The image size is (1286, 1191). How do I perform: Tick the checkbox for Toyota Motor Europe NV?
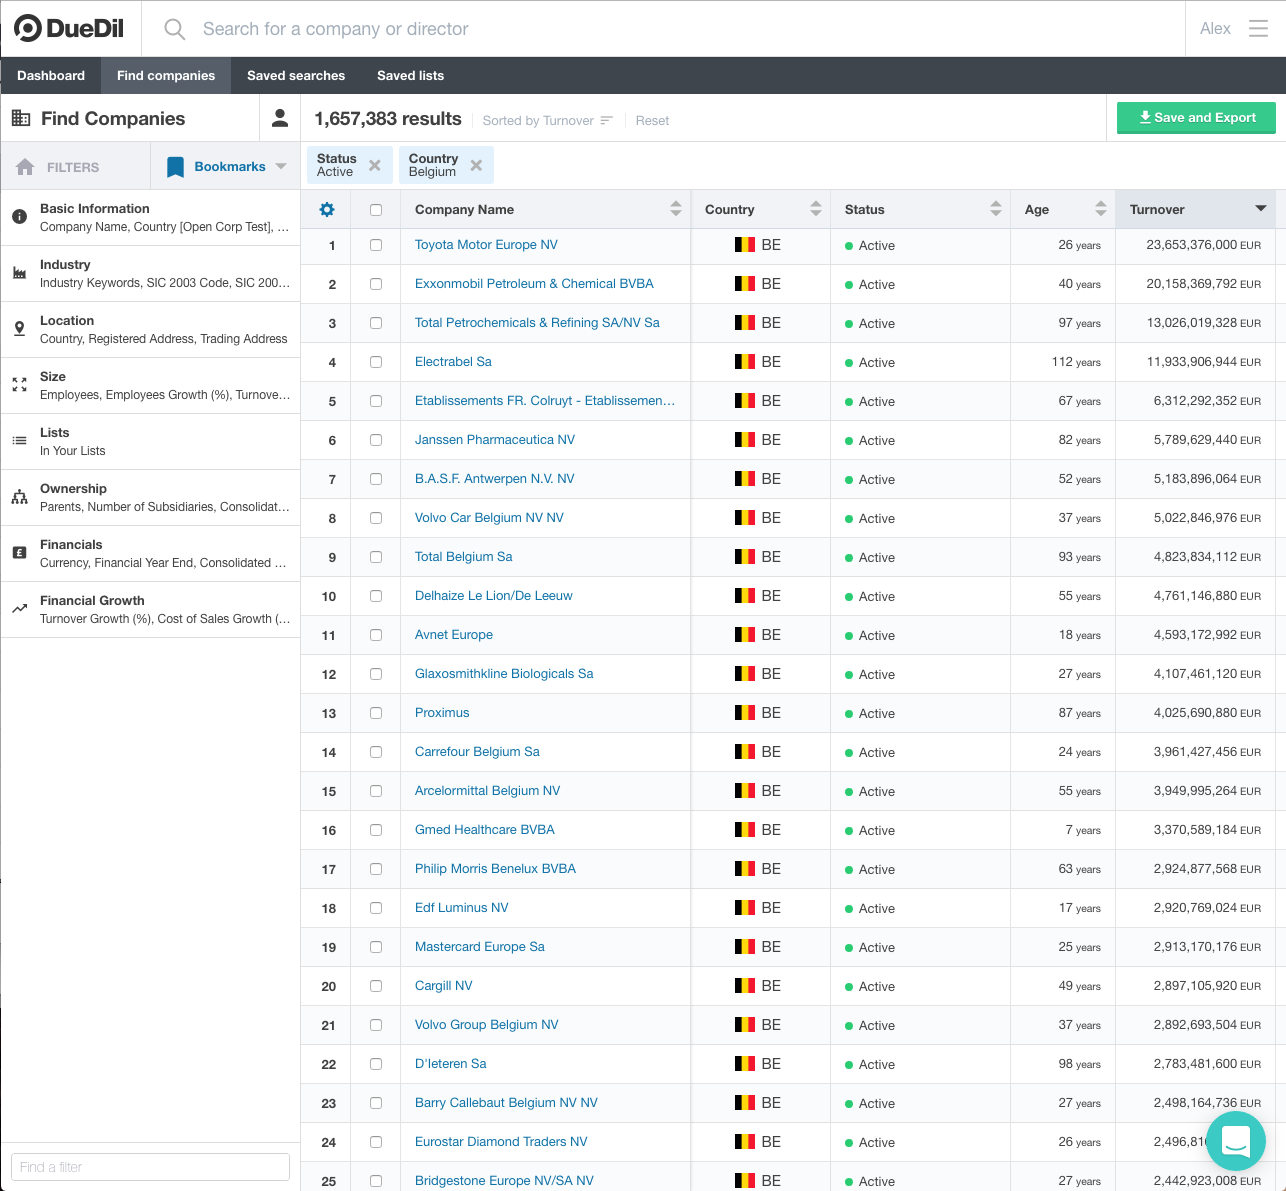click(376, 245)
